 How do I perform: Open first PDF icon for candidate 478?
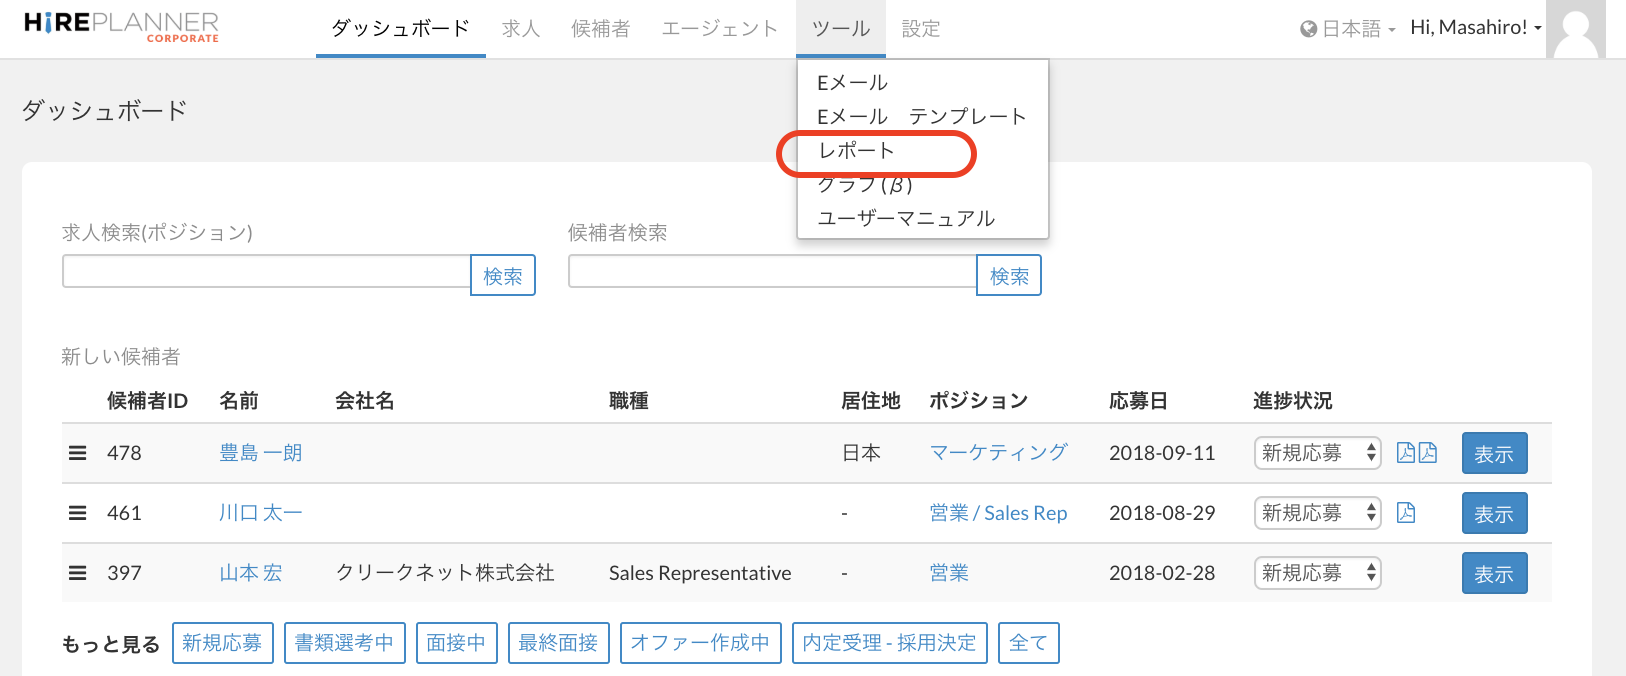tap(1406, 453)
